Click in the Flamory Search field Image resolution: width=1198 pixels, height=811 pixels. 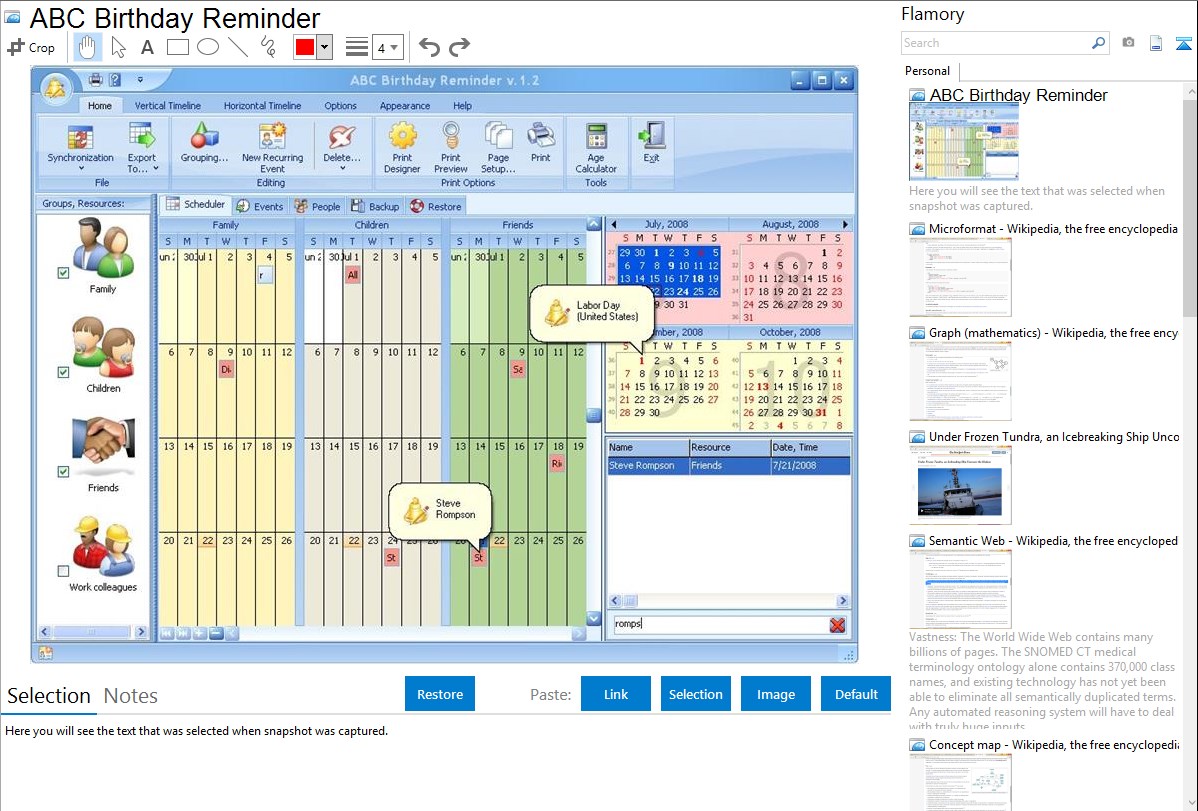click(996, 43)
